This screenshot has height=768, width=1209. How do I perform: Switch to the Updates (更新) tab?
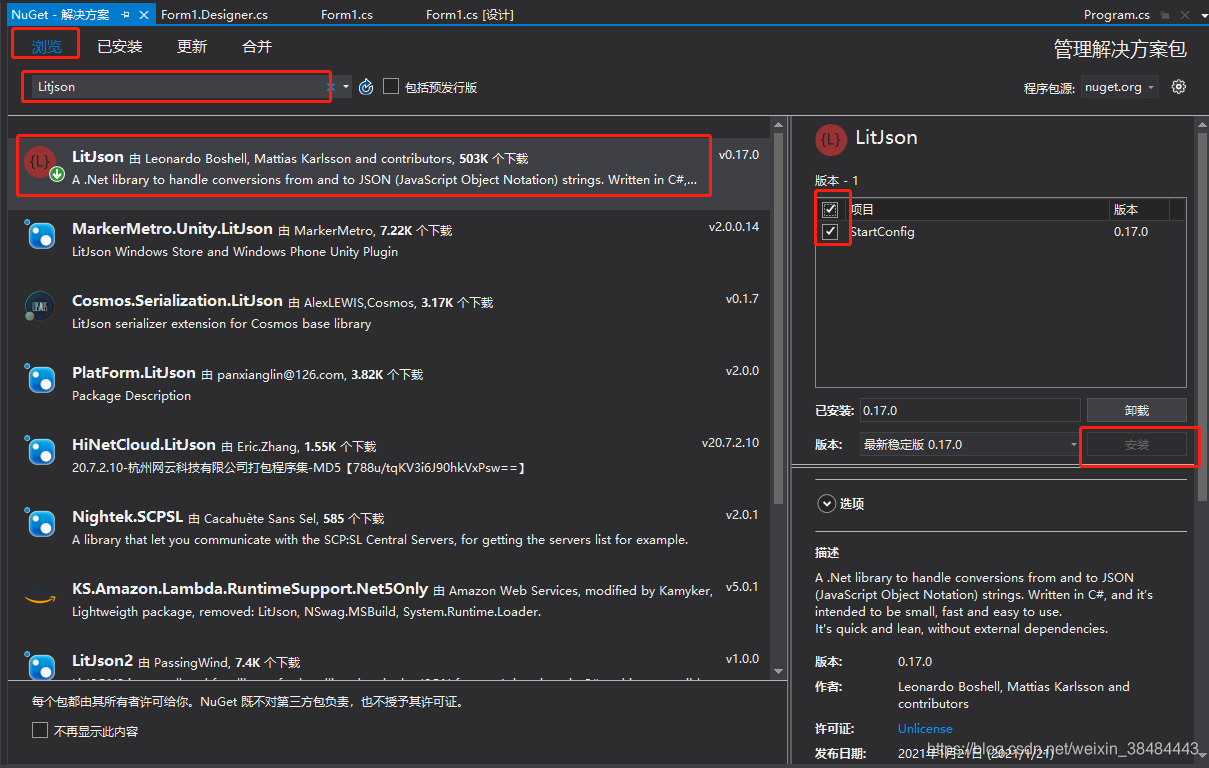click(192, 47)
